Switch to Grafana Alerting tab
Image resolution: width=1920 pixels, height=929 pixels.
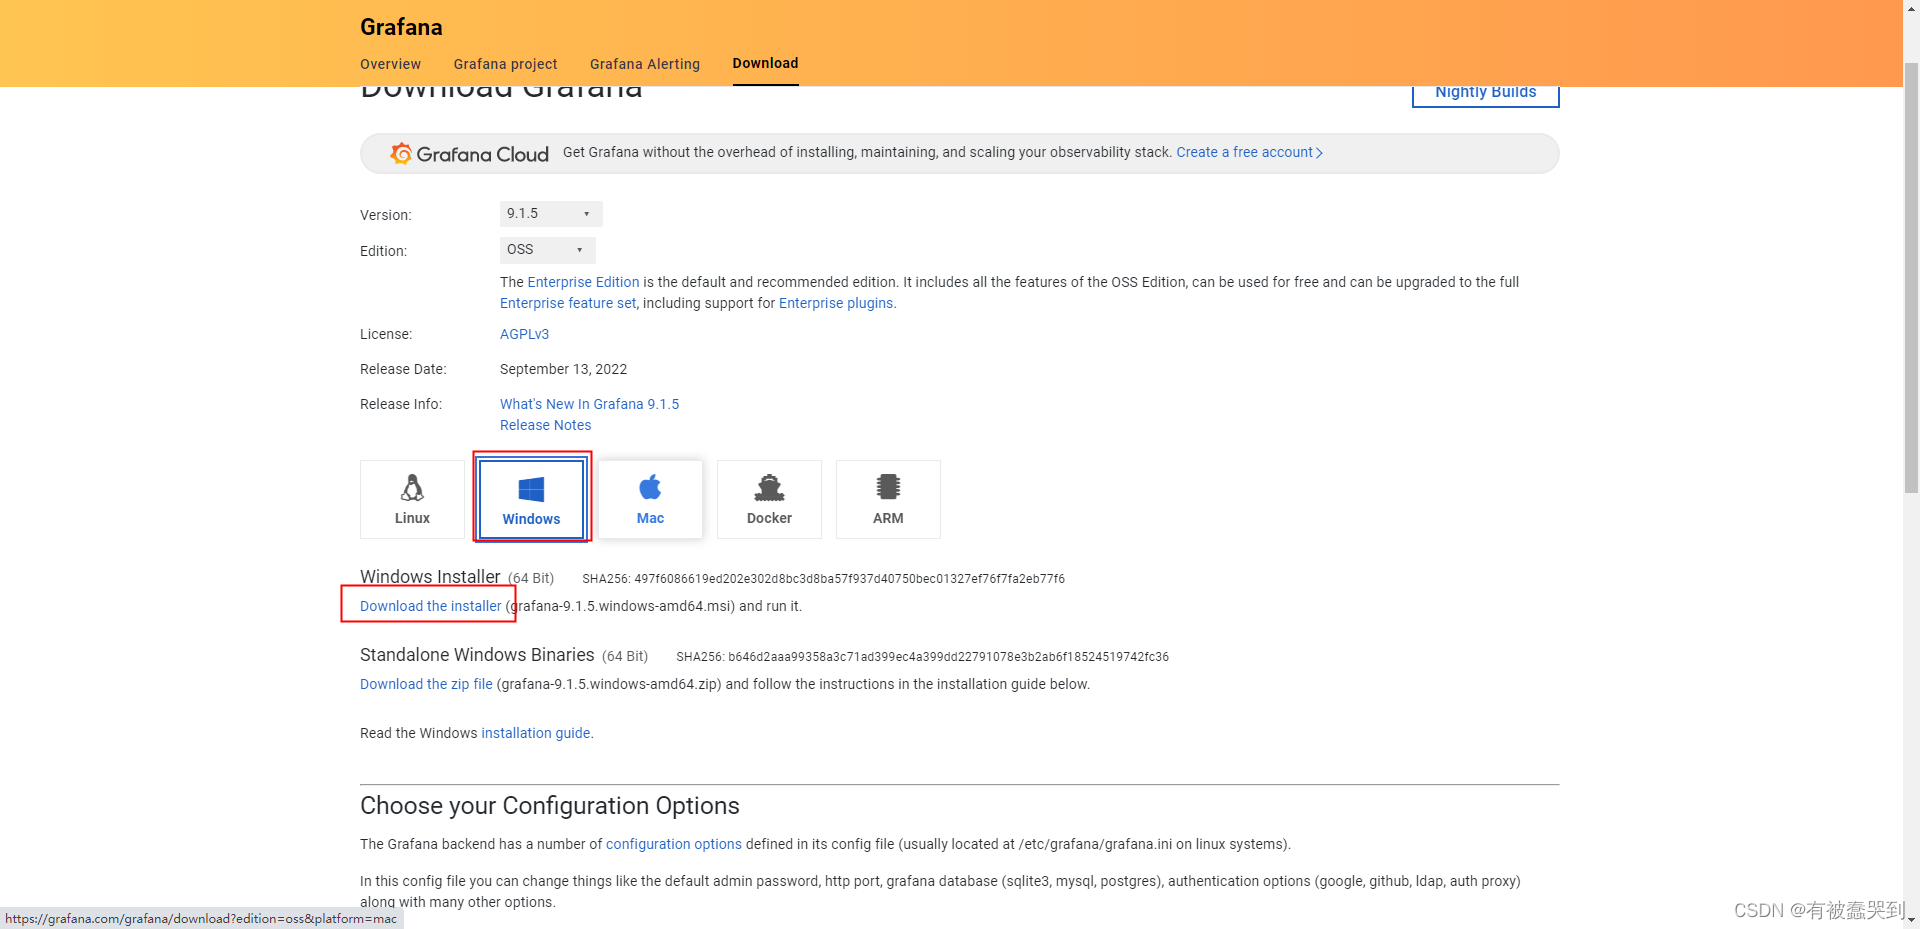[645, 64]
